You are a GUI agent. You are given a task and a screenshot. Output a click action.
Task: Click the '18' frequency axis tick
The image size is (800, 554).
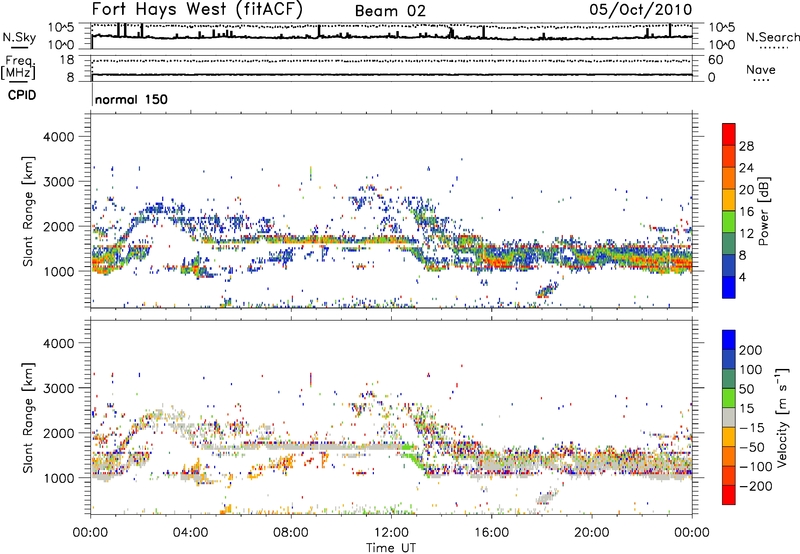click(67, 60)
